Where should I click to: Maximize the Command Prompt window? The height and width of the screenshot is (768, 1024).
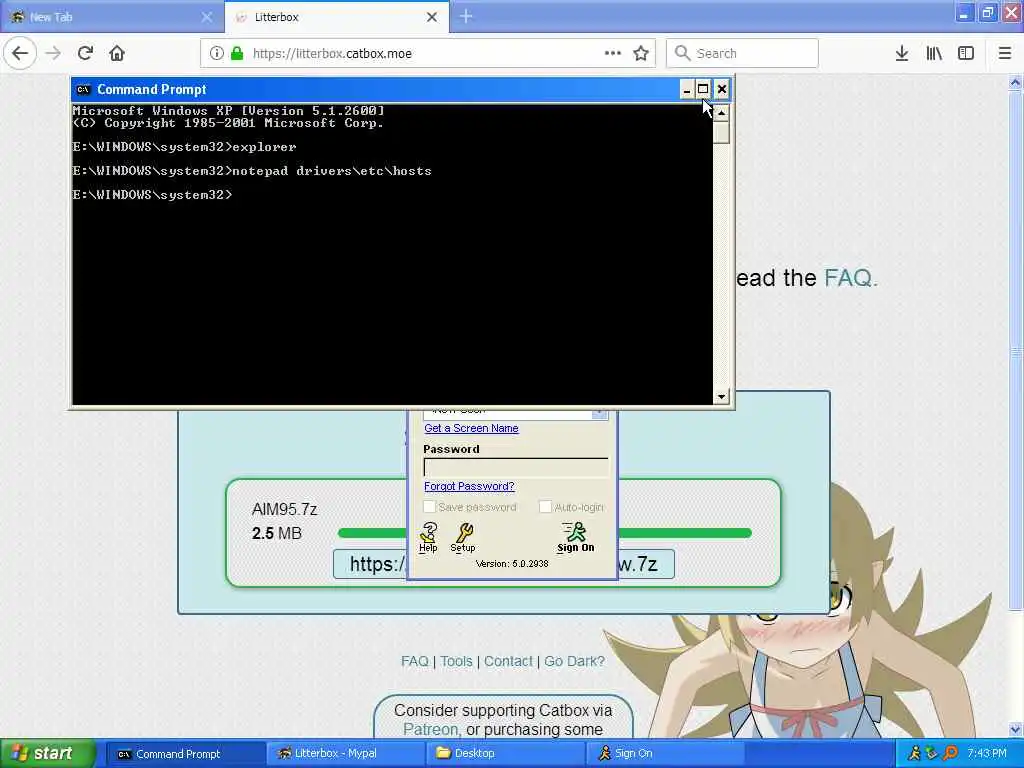pyautogui.click(x=703, y=89)
